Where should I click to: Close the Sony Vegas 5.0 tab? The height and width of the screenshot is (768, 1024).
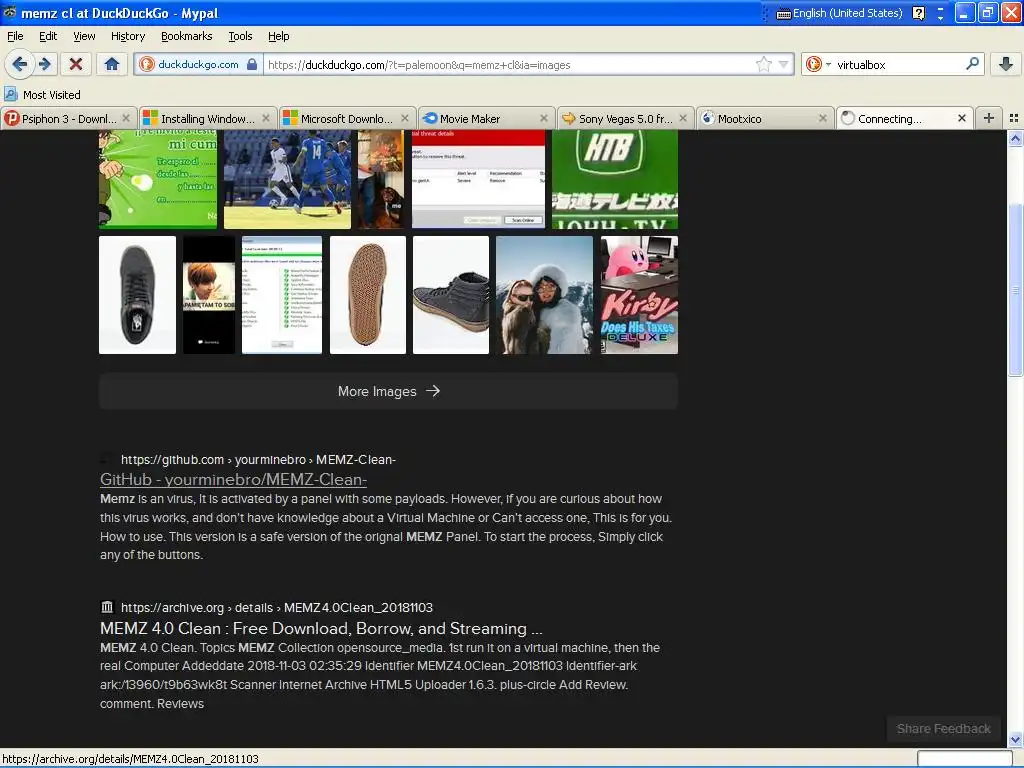pos(683,118)
